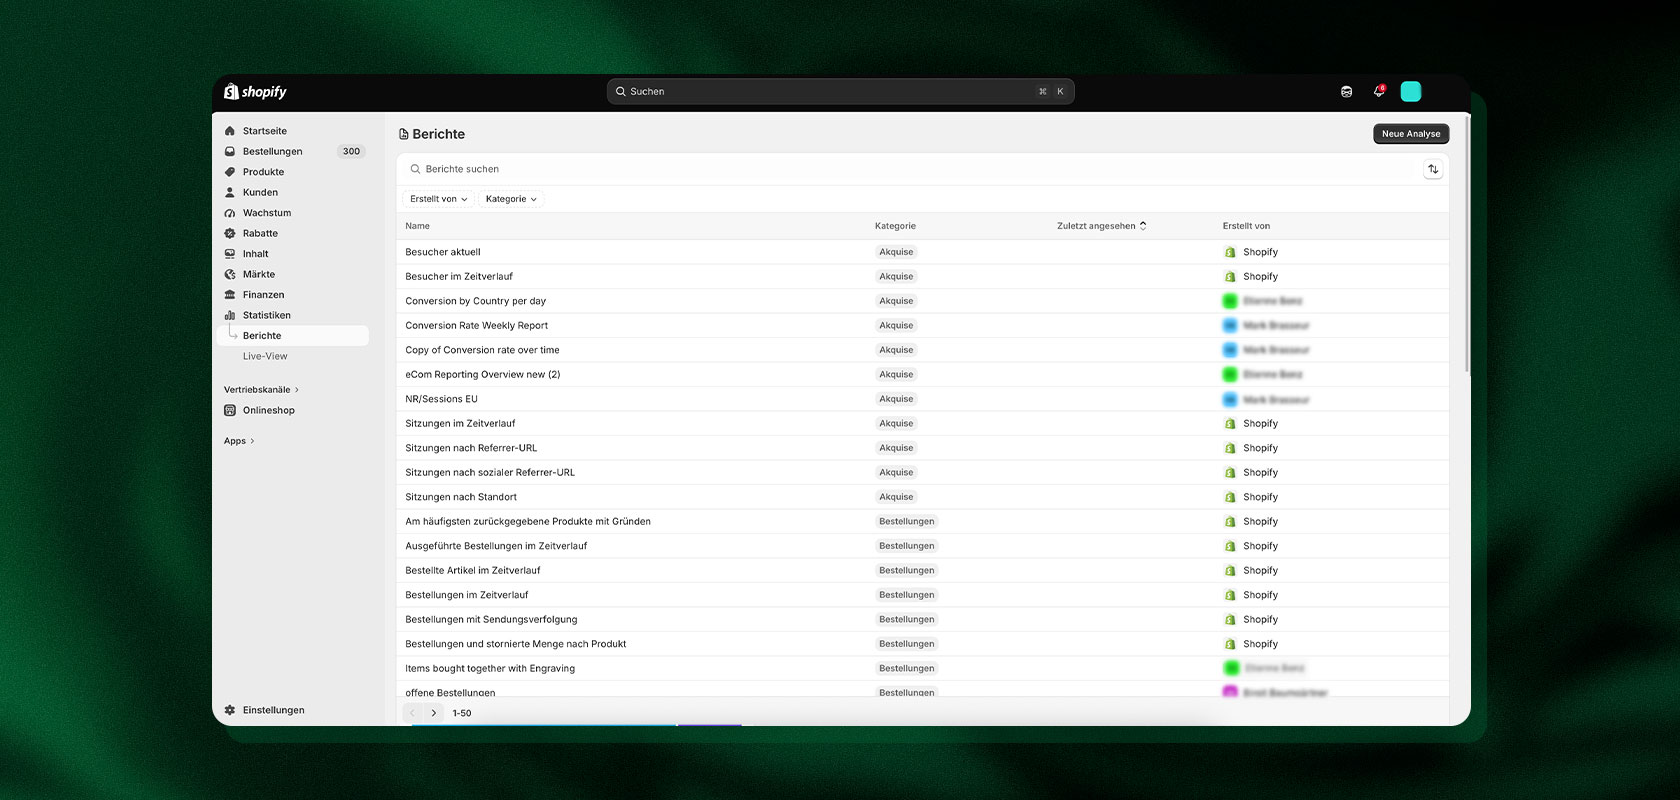Click the Bestellungen inbox icon in sidebar
1680x800 pixels.
(230, 152)
